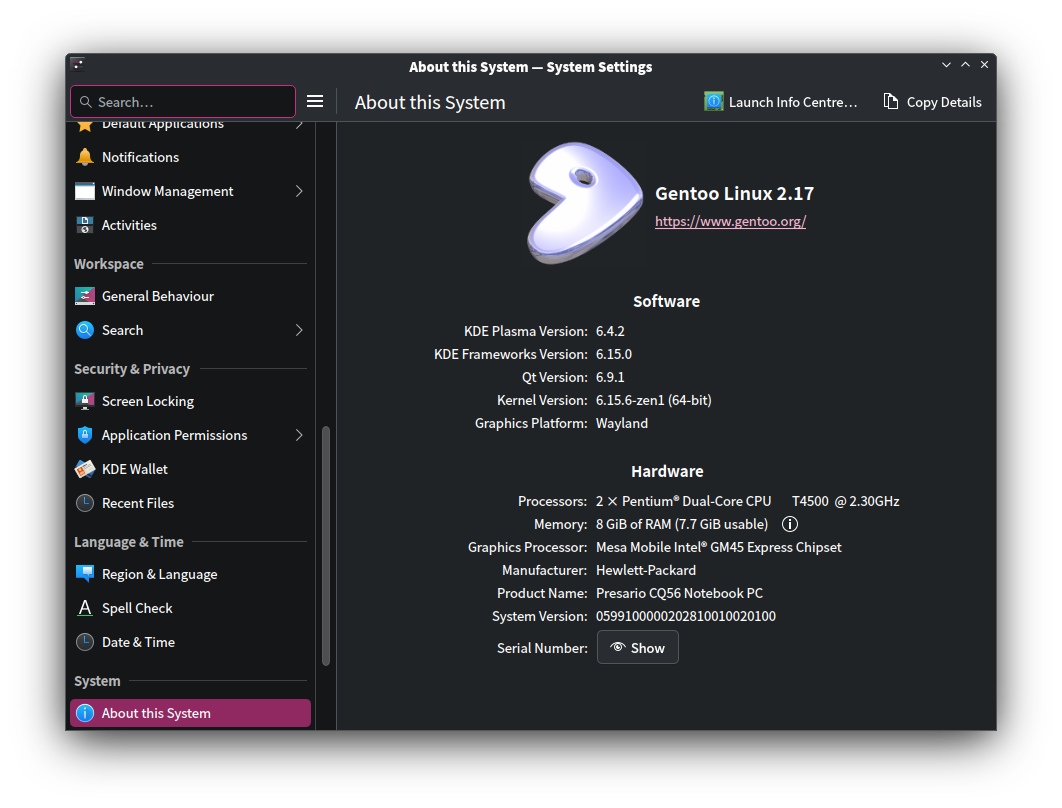1062x808 pixels.
Task: Open the Notifications bell icon
Action: pos(85,157)
